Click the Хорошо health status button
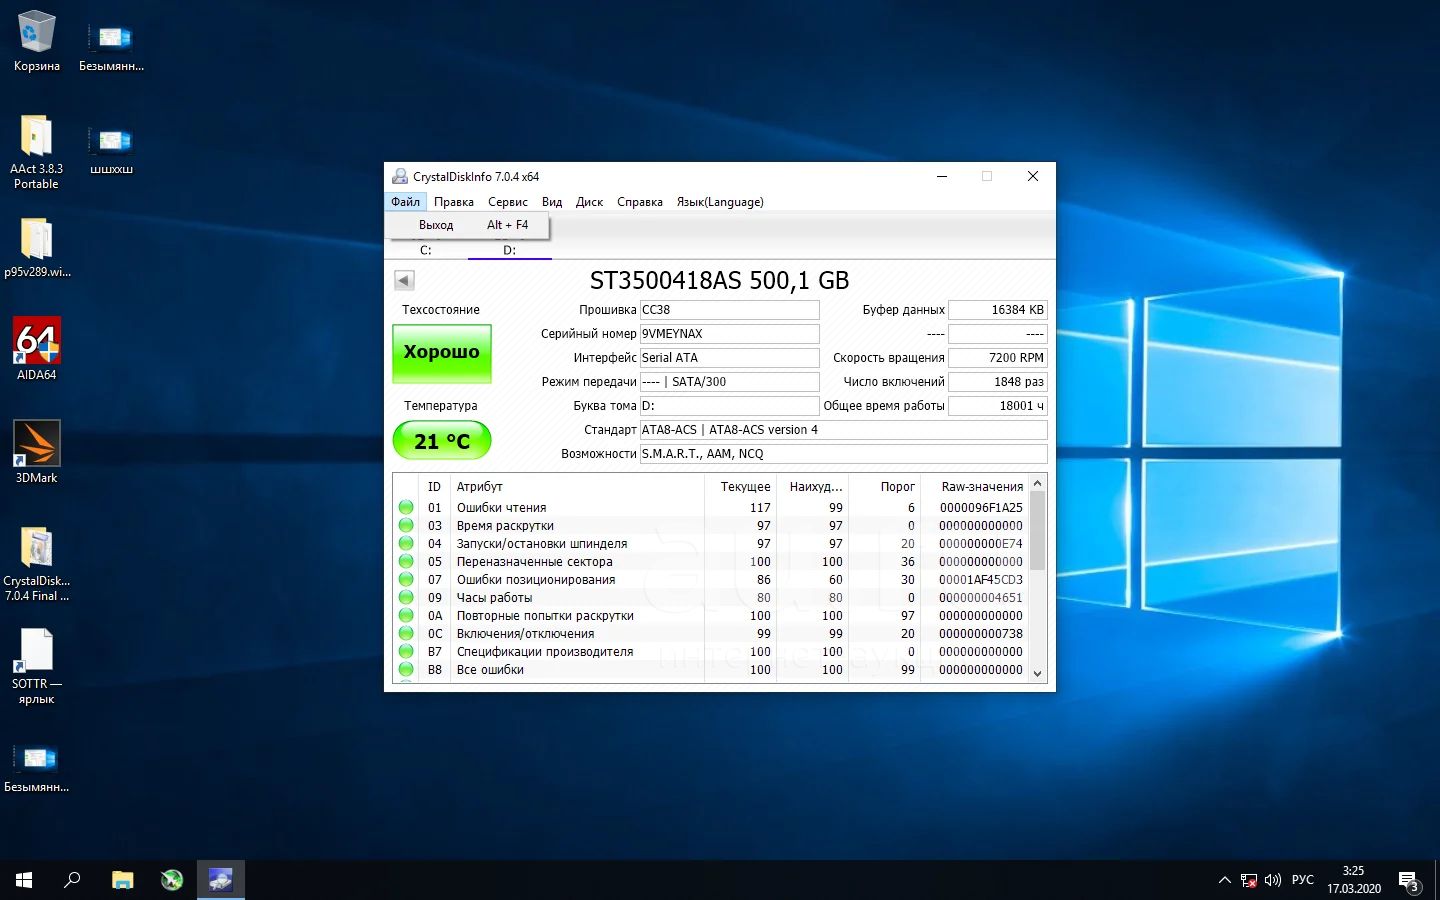Viewport: 1440px width, 900px height. click(x=441, y=352)
